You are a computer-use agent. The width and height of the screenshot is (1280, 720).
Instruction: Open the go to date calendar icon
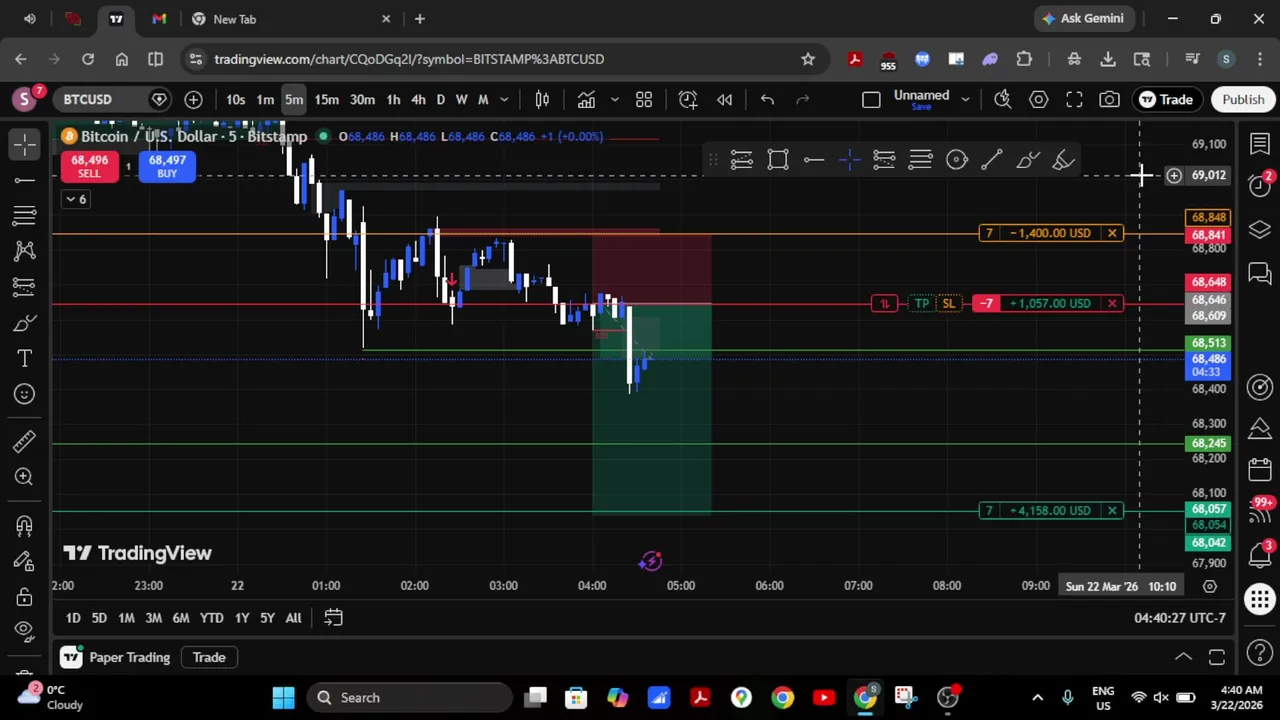pos(333,618)
